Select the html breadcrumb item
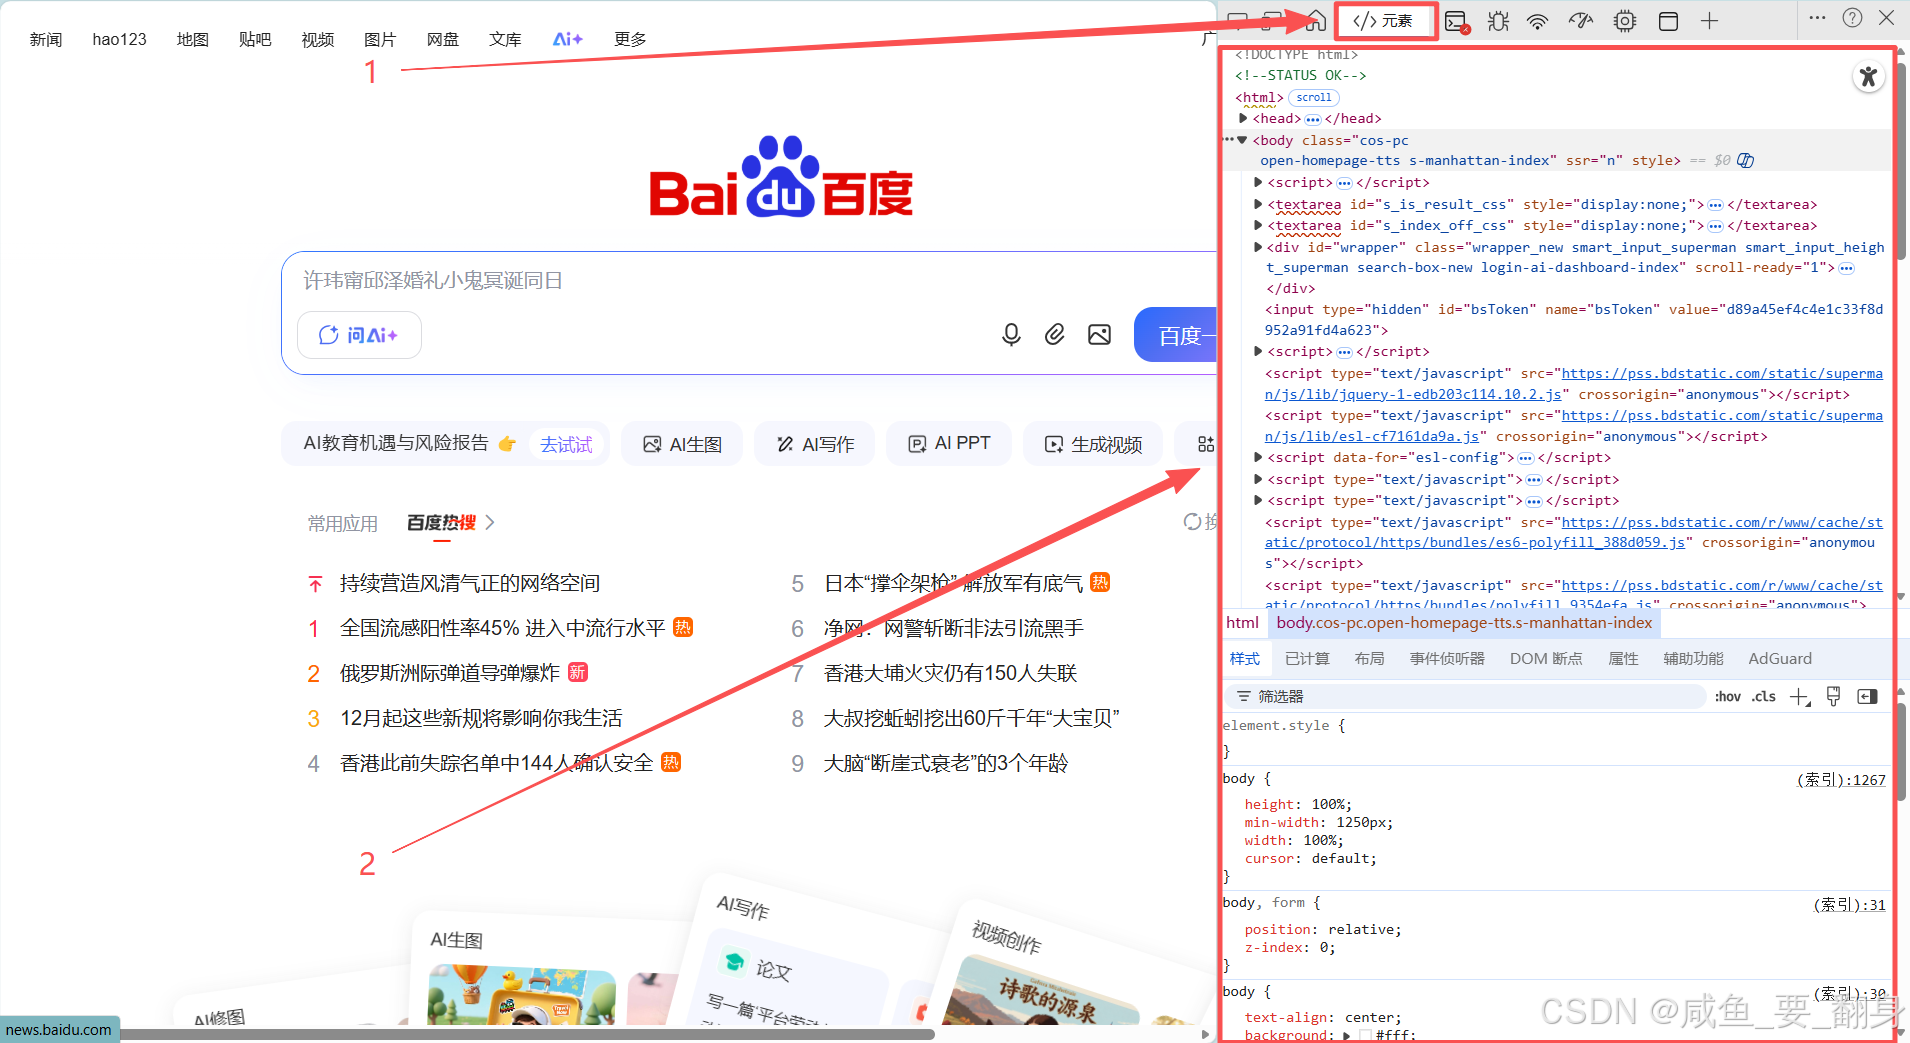 click(x=1243, y=622)
